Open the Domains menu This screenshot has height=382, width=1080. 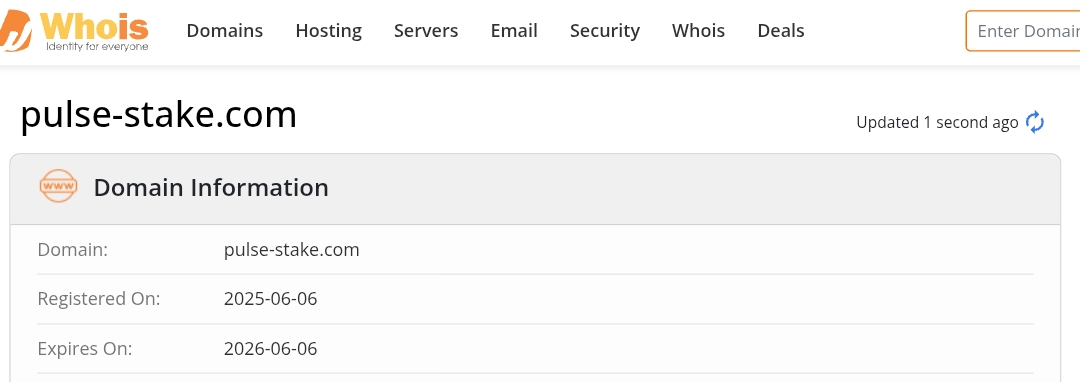tap(225, 31)
